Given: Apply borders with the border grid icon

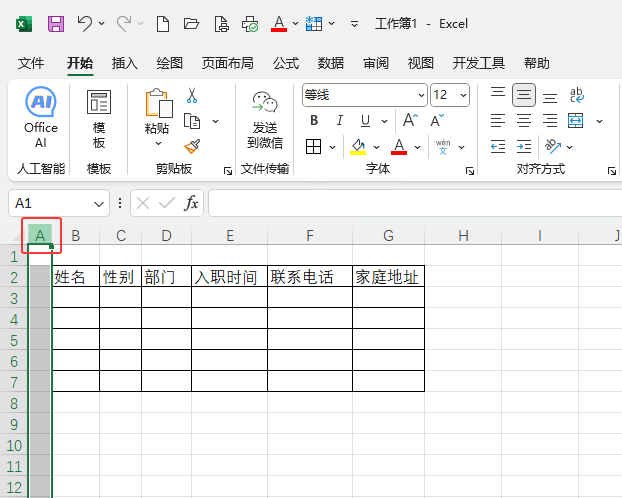Looking at the screenshot, I should [313, 147].
